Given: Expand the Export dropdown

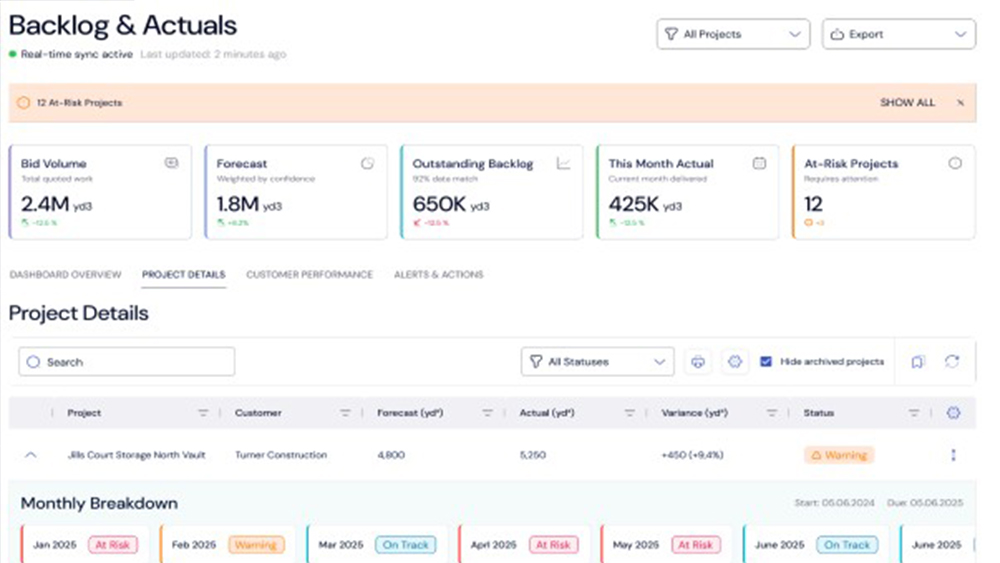Looking at the screenshot, I should pos(898,34).
